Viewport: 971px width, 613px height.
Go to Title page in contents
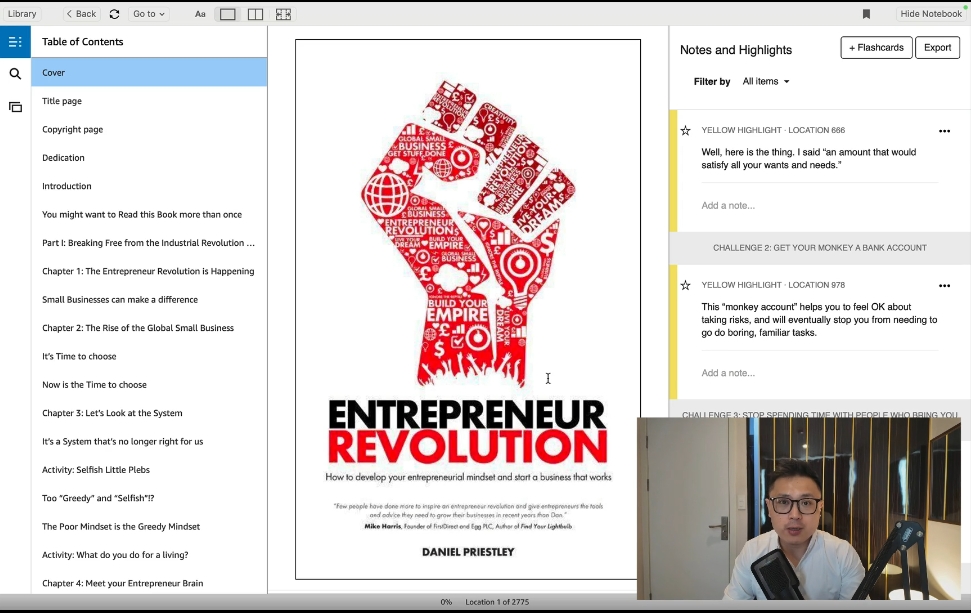coord(149,101)
